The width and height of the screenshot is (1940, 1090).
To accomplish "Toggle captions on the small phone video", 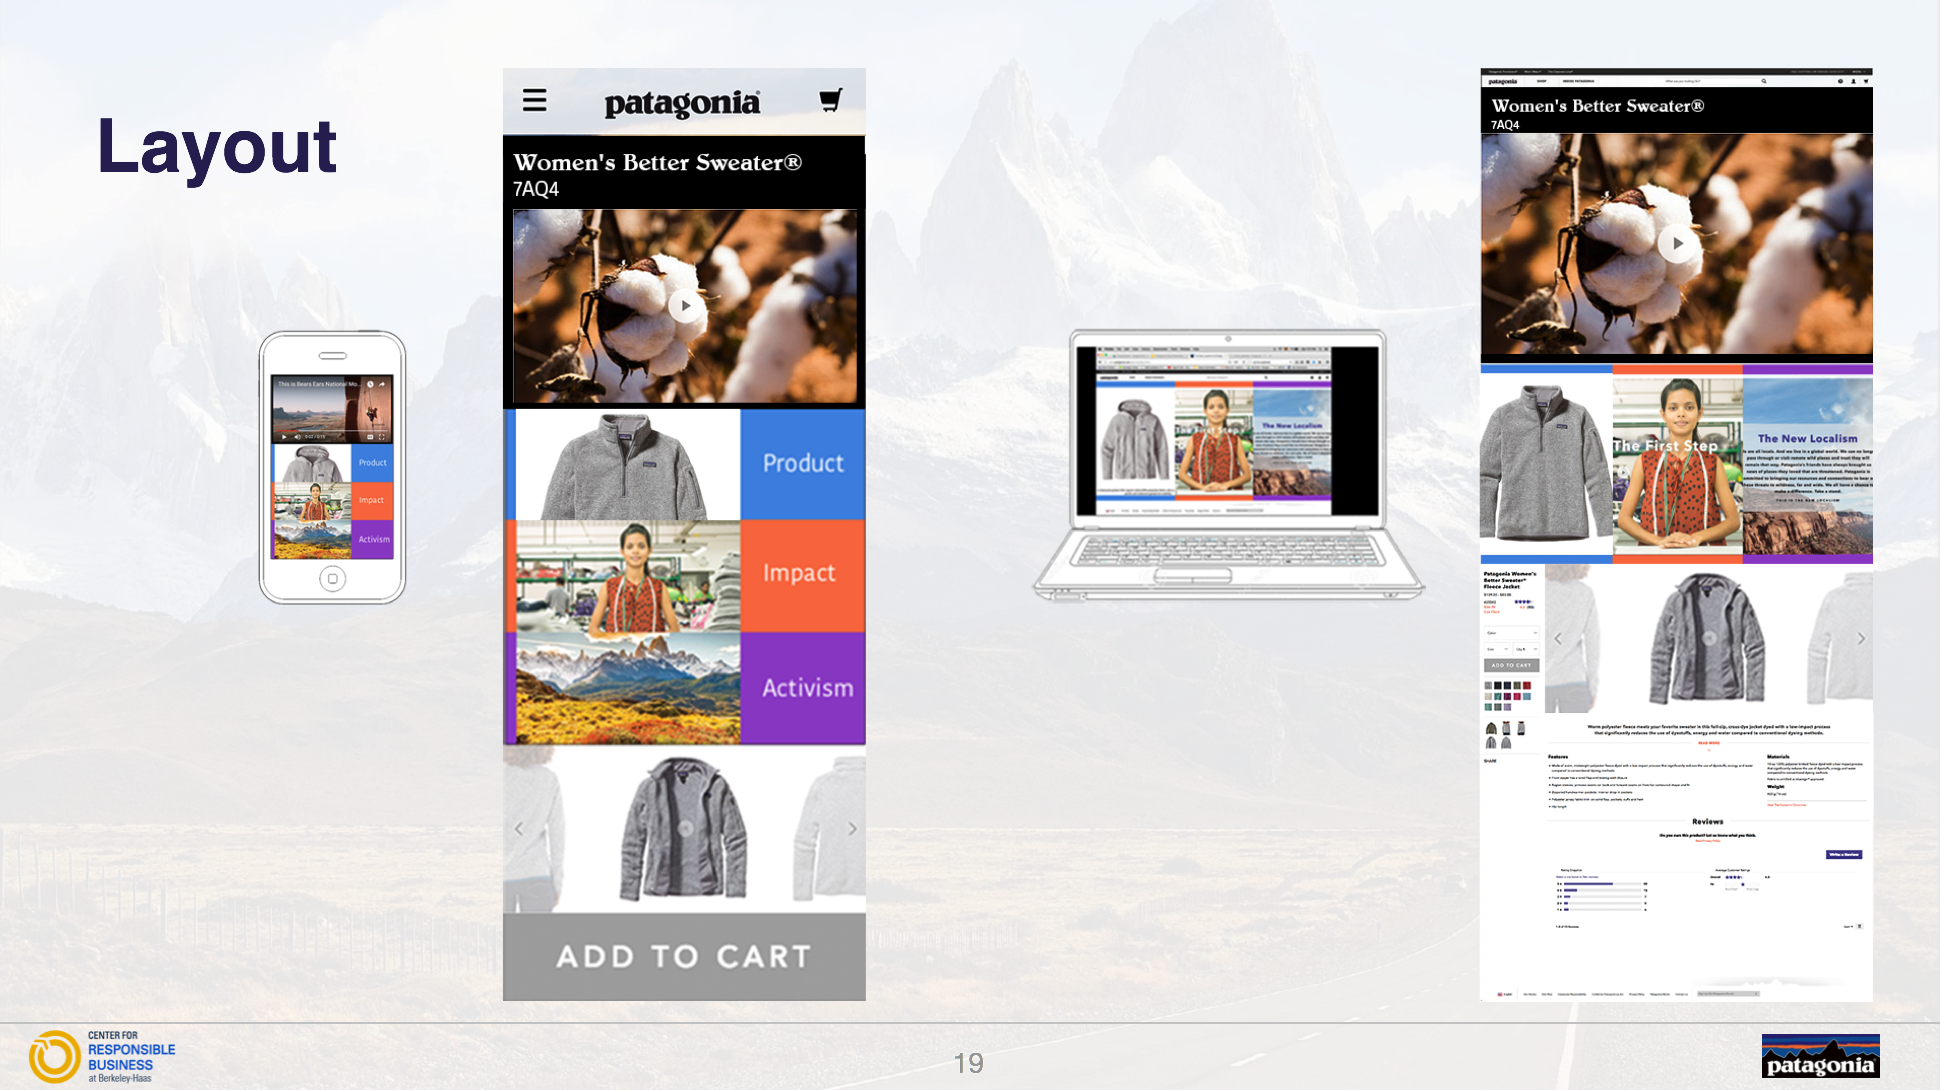I will pos(370,436).
